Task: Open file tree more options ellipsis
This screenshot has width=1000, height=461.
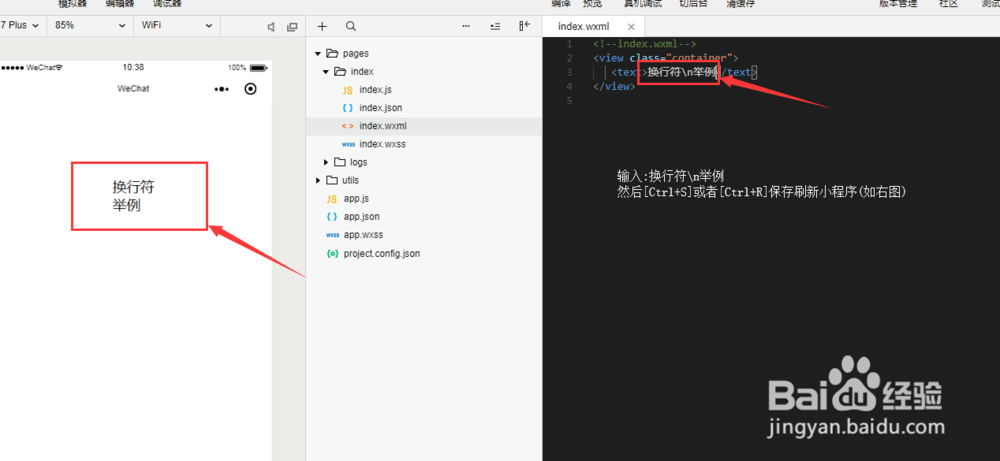Action: pyautogui.click(x=466, y=26)
